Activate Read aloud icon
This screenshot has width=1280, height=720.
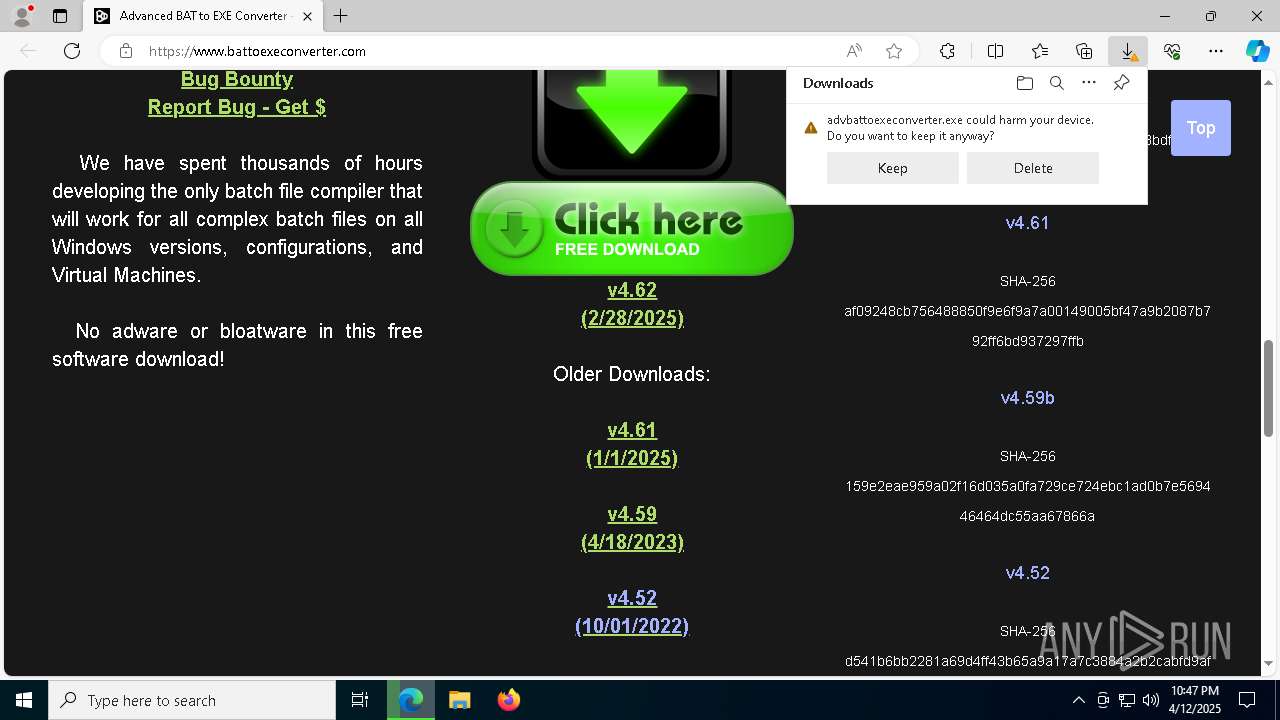coord(854,51)
